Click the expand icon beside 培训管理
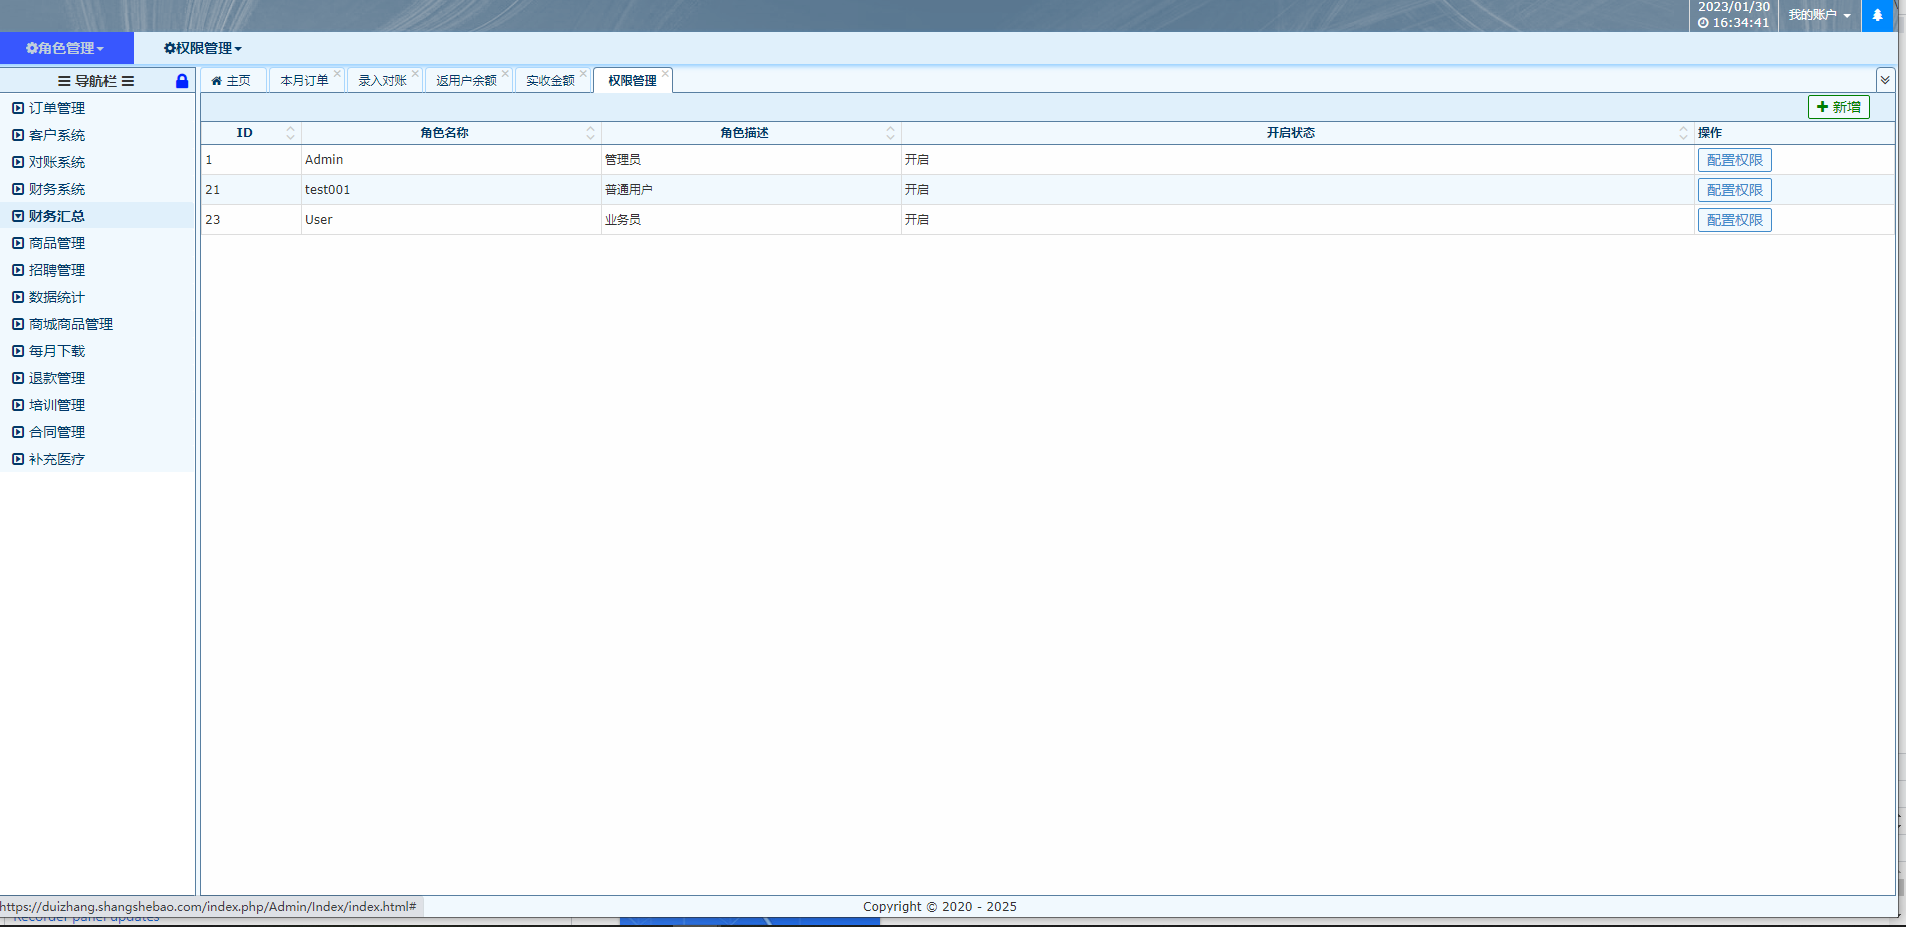This screenshot has width=1906, height=927. pyautogui.click(x=18, y=405)
